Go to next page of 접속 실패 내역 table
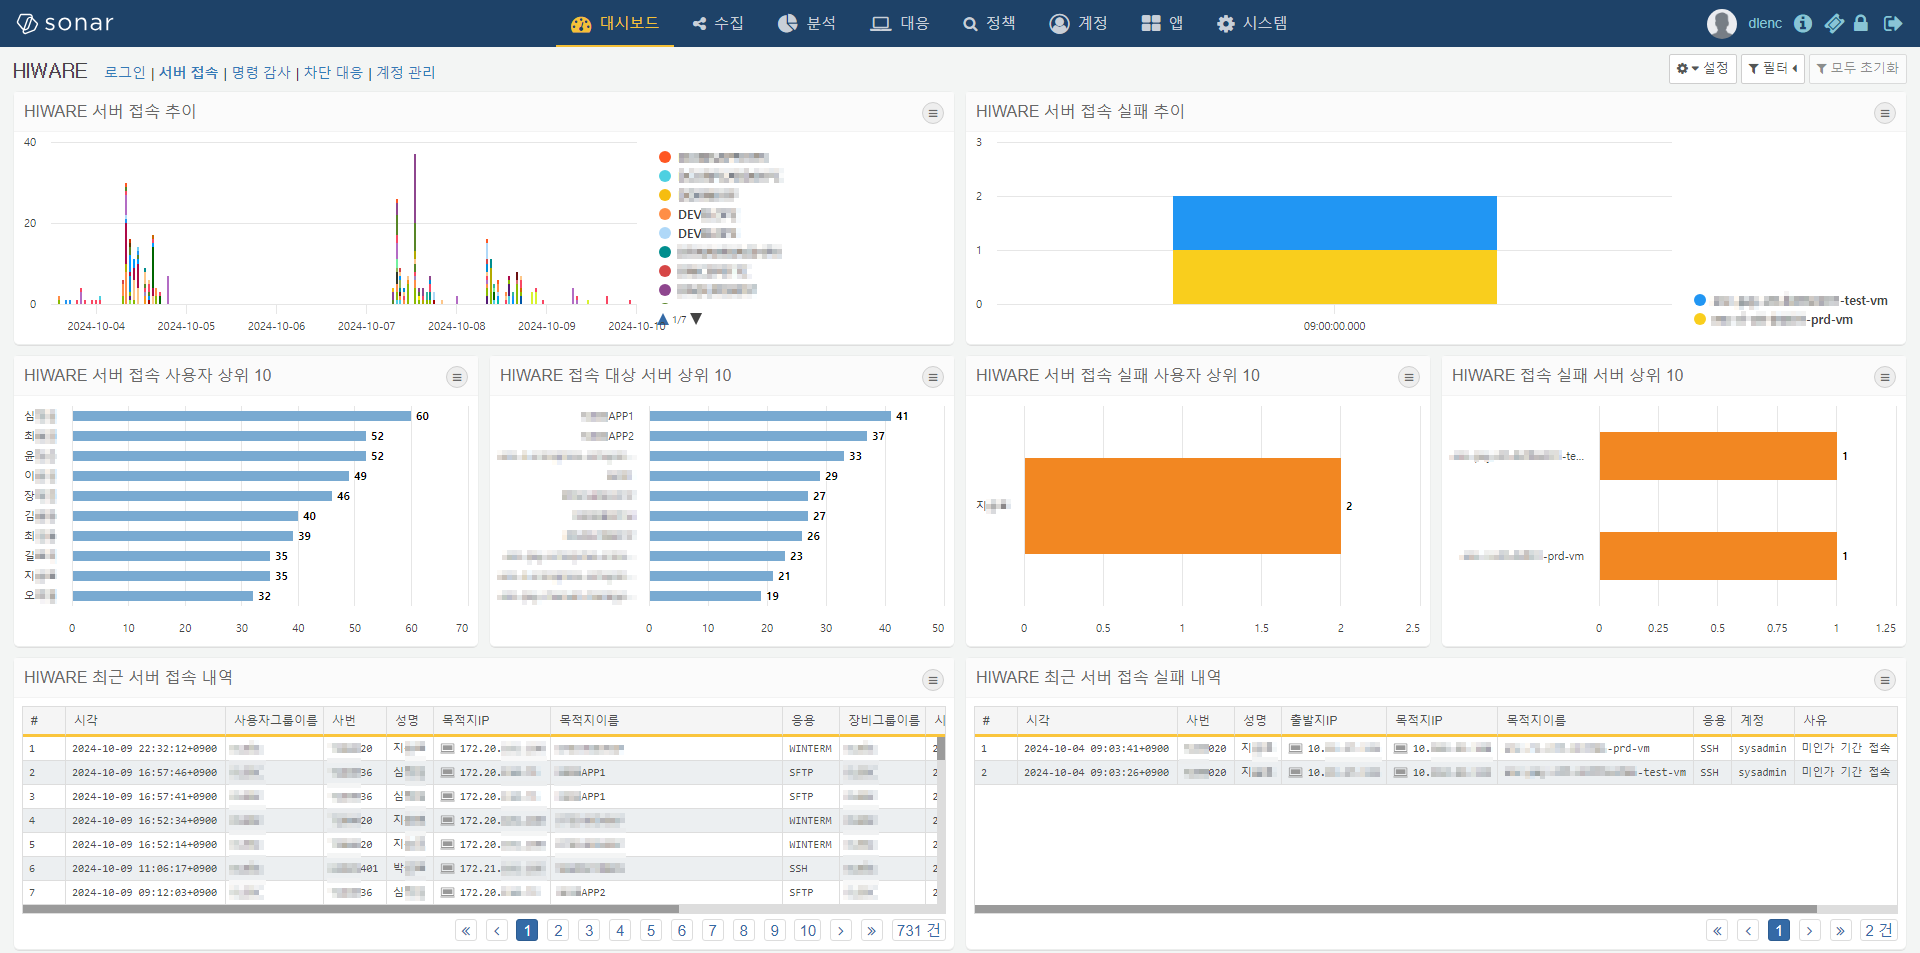 tap(1809, 930)
